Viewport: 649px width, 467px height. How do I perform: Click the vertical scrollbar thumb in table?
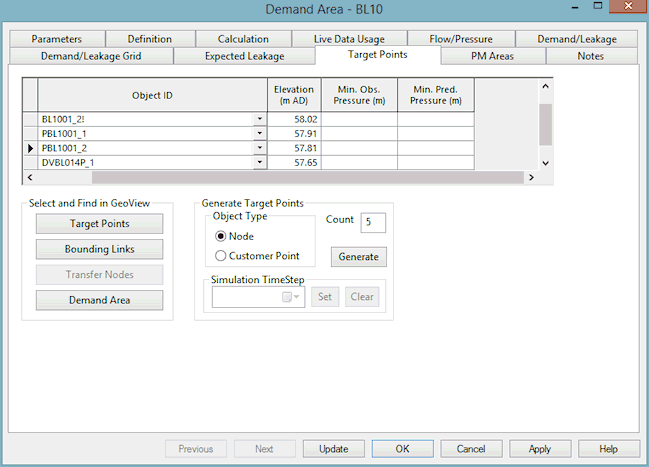pos(546,125)
